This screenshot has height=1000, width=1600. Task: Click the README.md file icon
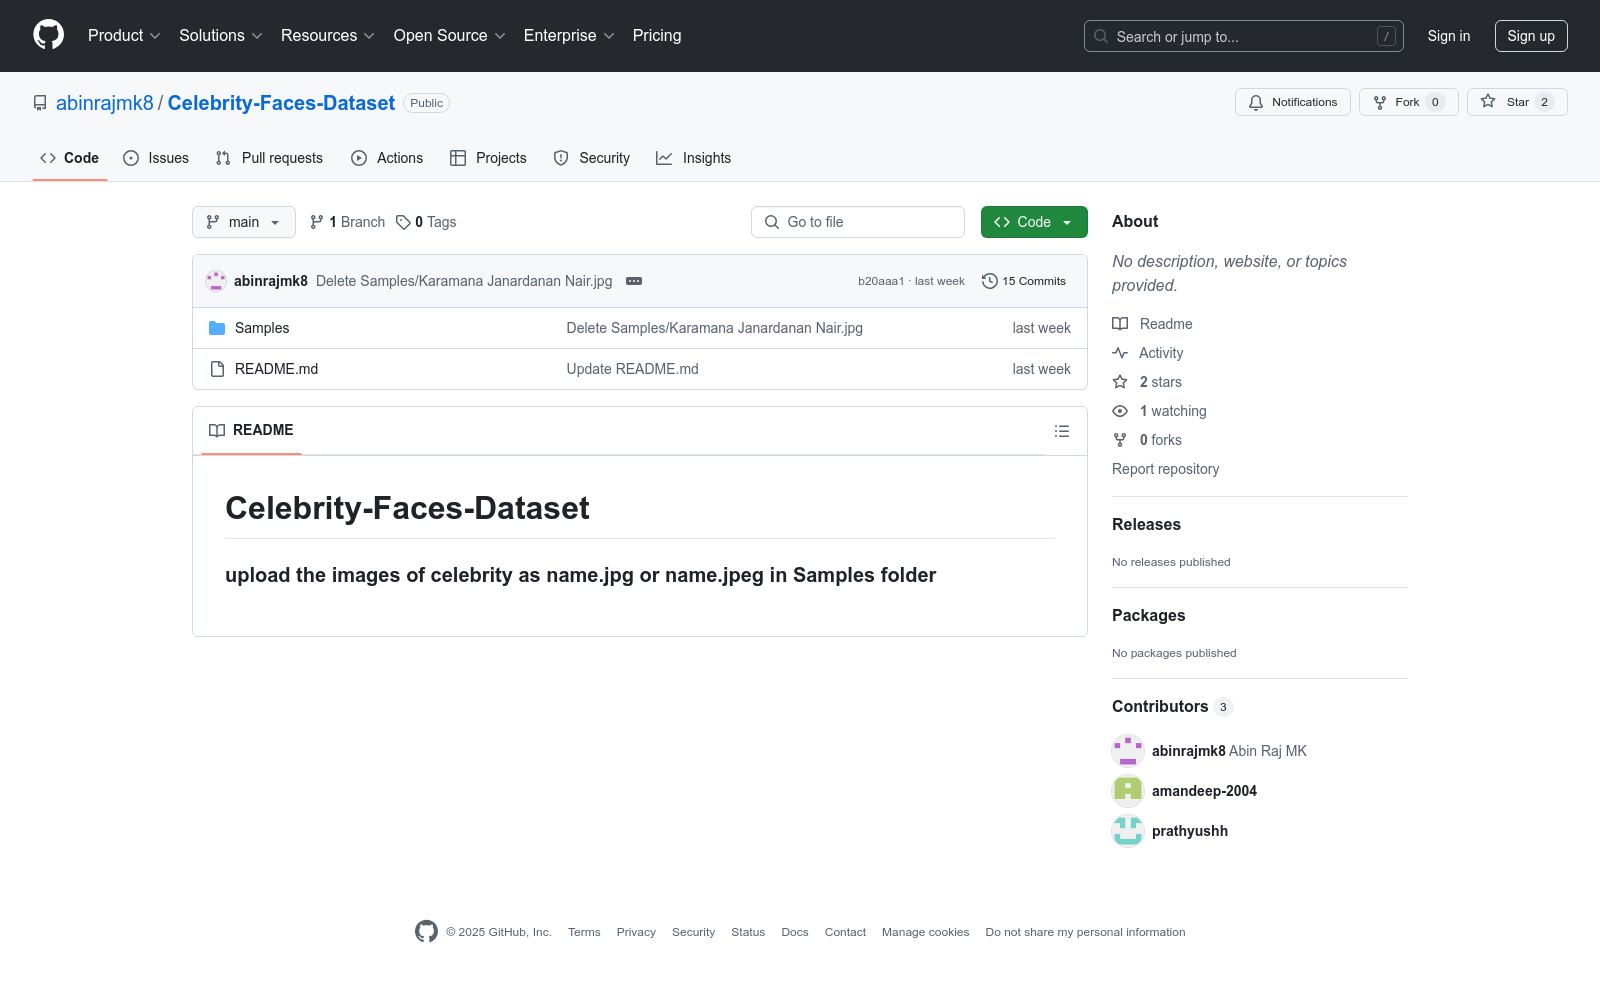click(x=217, y=369)
